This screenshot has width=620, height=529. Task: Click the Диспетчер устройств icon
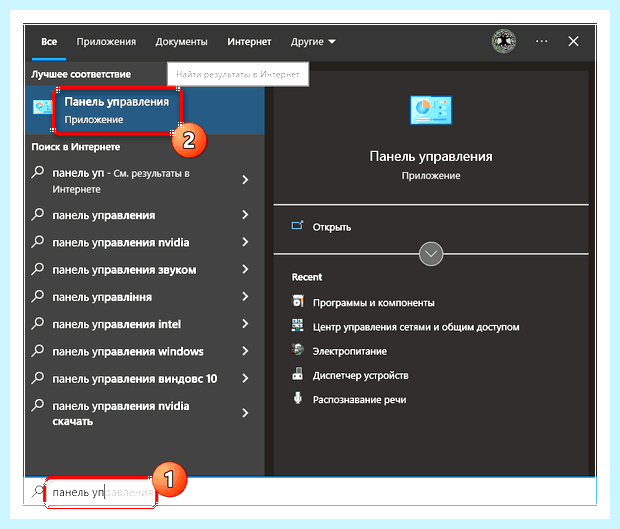(x=297, y=374)
